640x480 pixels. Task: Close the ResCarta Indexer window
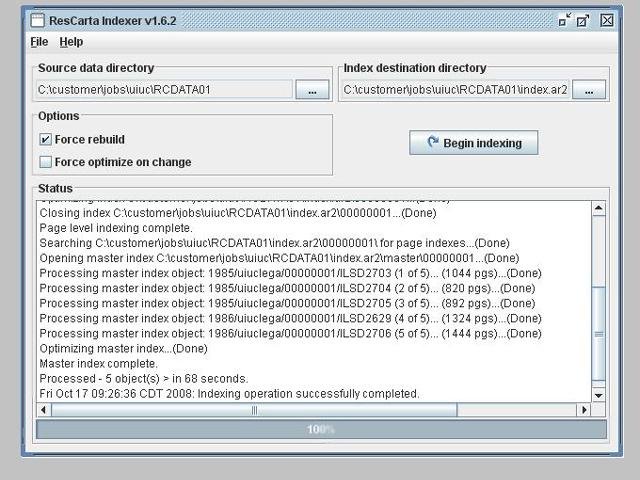click(606, 20)
